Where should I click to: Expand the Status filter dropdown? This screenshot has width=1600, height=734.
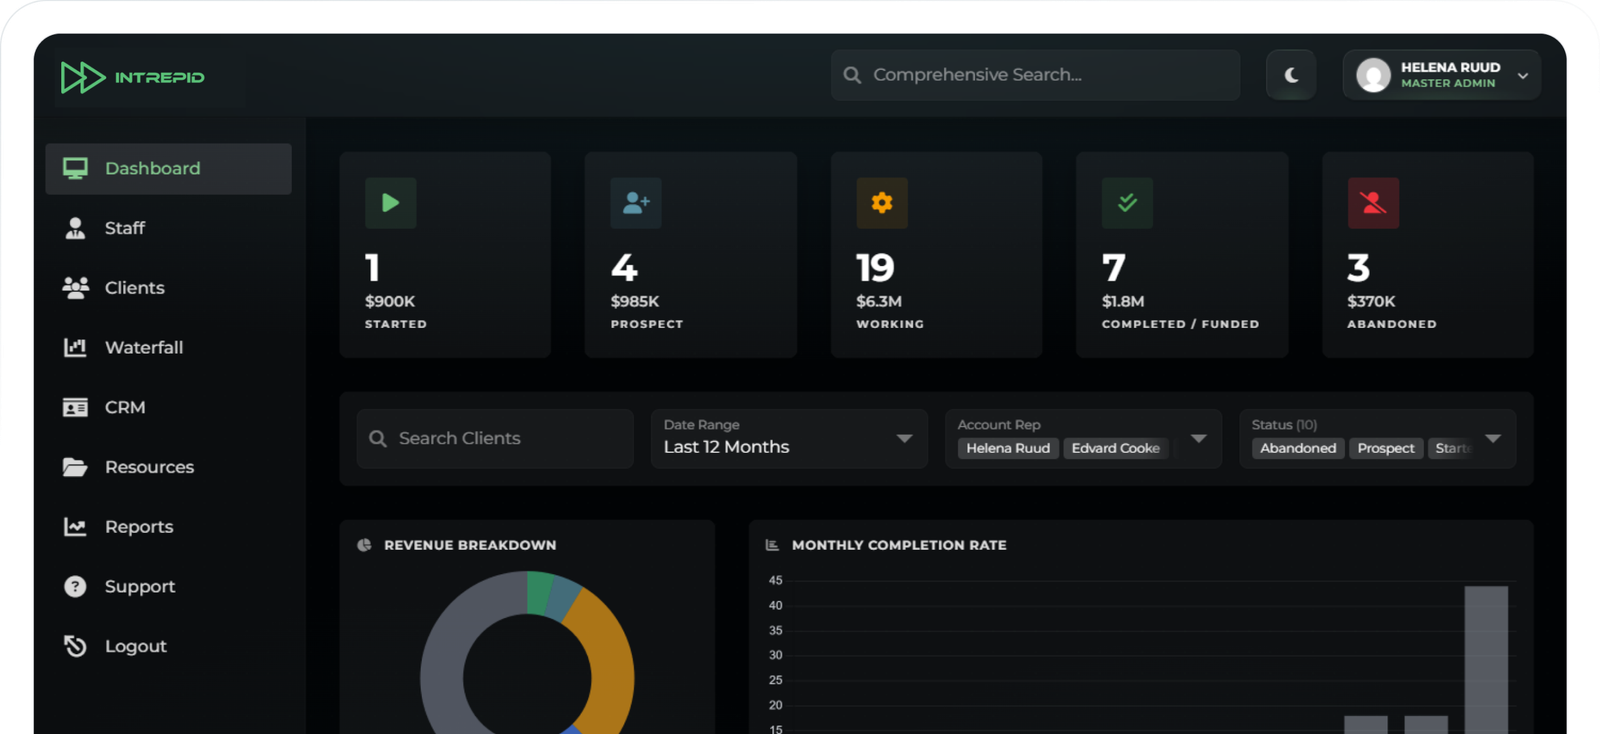(x=1493, y=439)
